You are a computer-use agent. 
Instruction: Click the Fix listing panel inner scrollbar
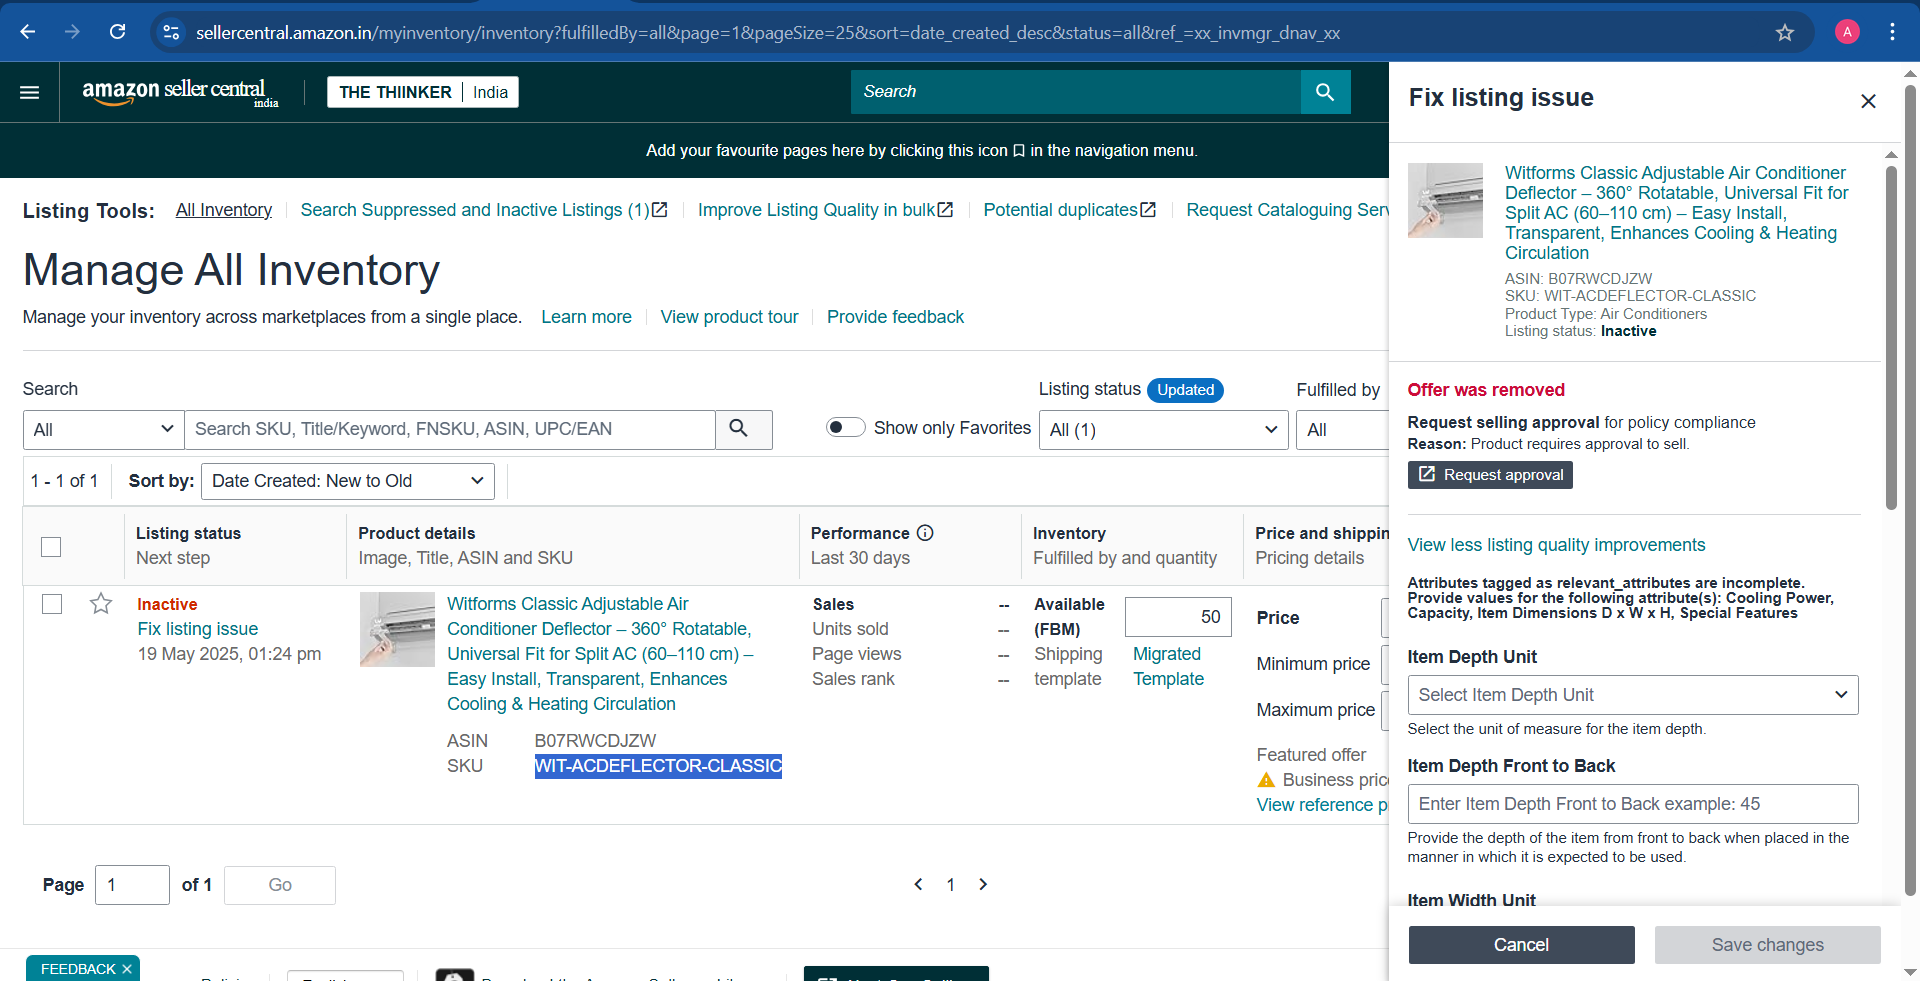tap(1891, 340)
